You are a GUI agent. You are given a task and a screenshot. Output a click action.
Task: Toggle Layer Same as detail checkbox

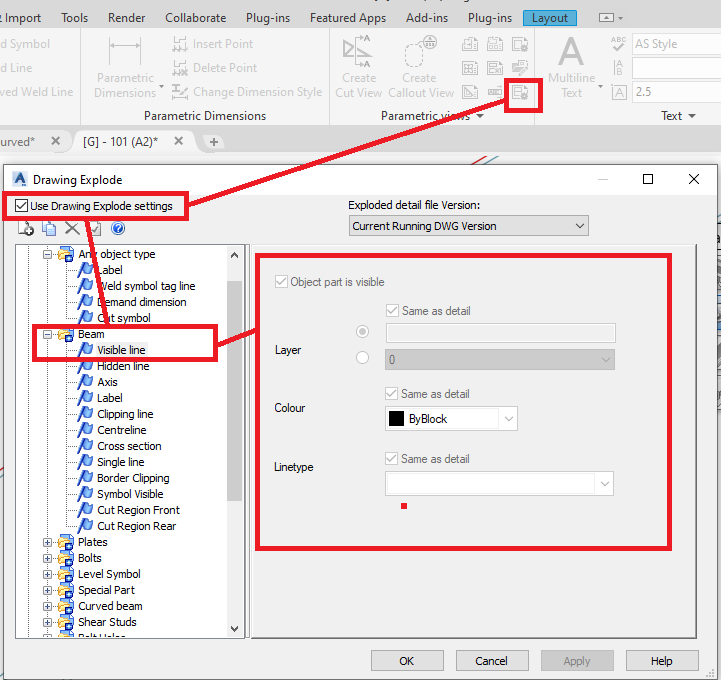point(392,311)
